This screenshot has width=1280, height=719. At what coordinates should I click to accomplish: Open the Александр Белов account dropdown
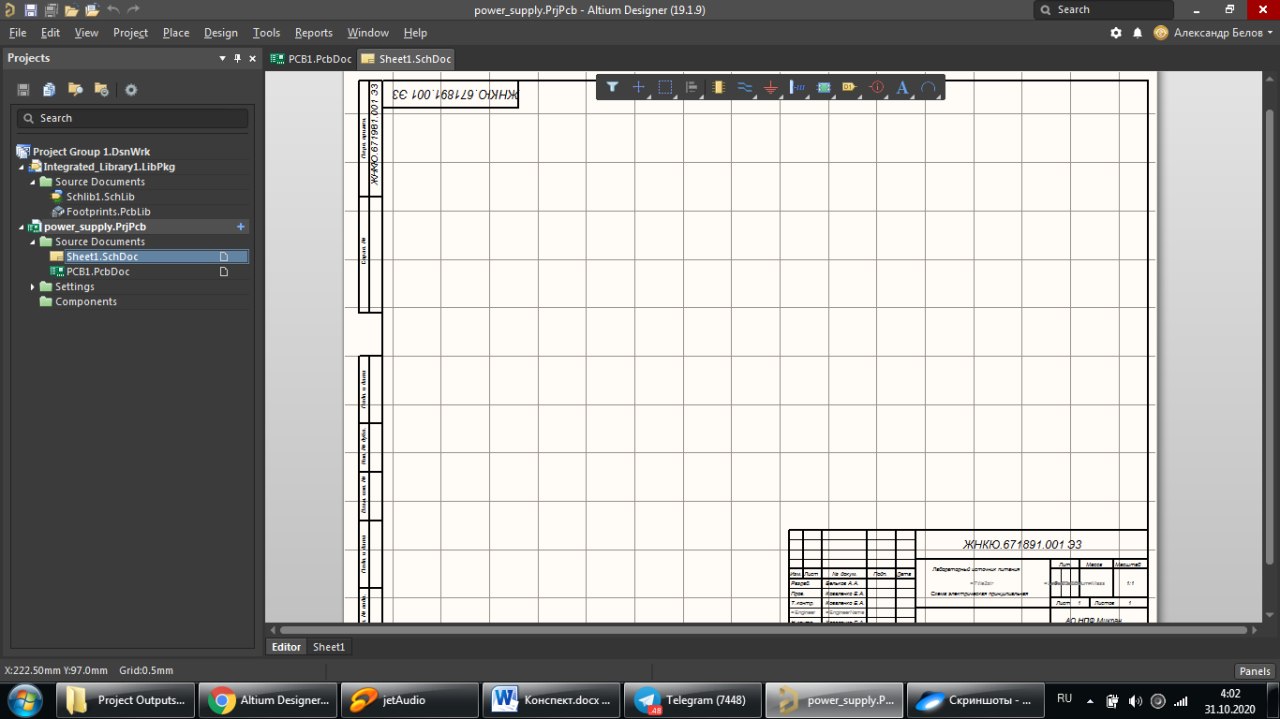(x=1214, y=32)
